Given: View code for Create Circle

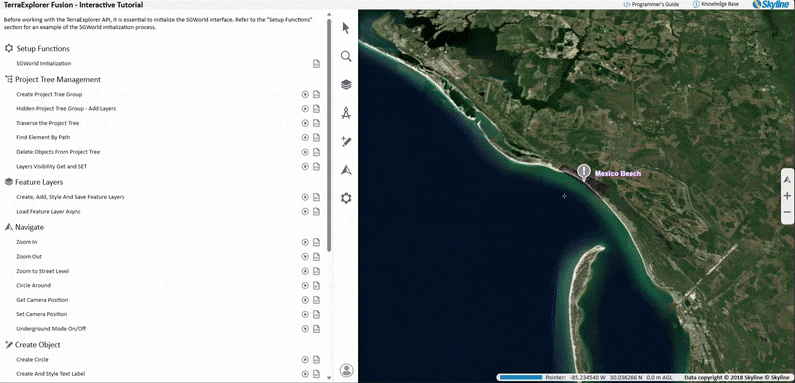Looking at the screenshot, I should (316, 360).
